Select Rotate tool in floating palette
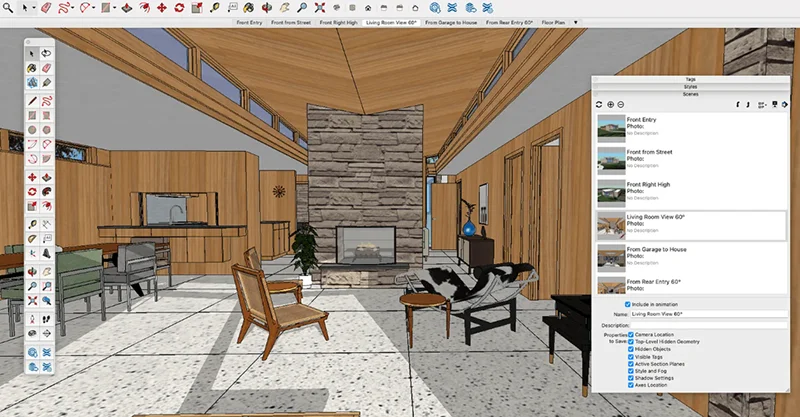Screen dimensions: 800x417 [32, 192]
